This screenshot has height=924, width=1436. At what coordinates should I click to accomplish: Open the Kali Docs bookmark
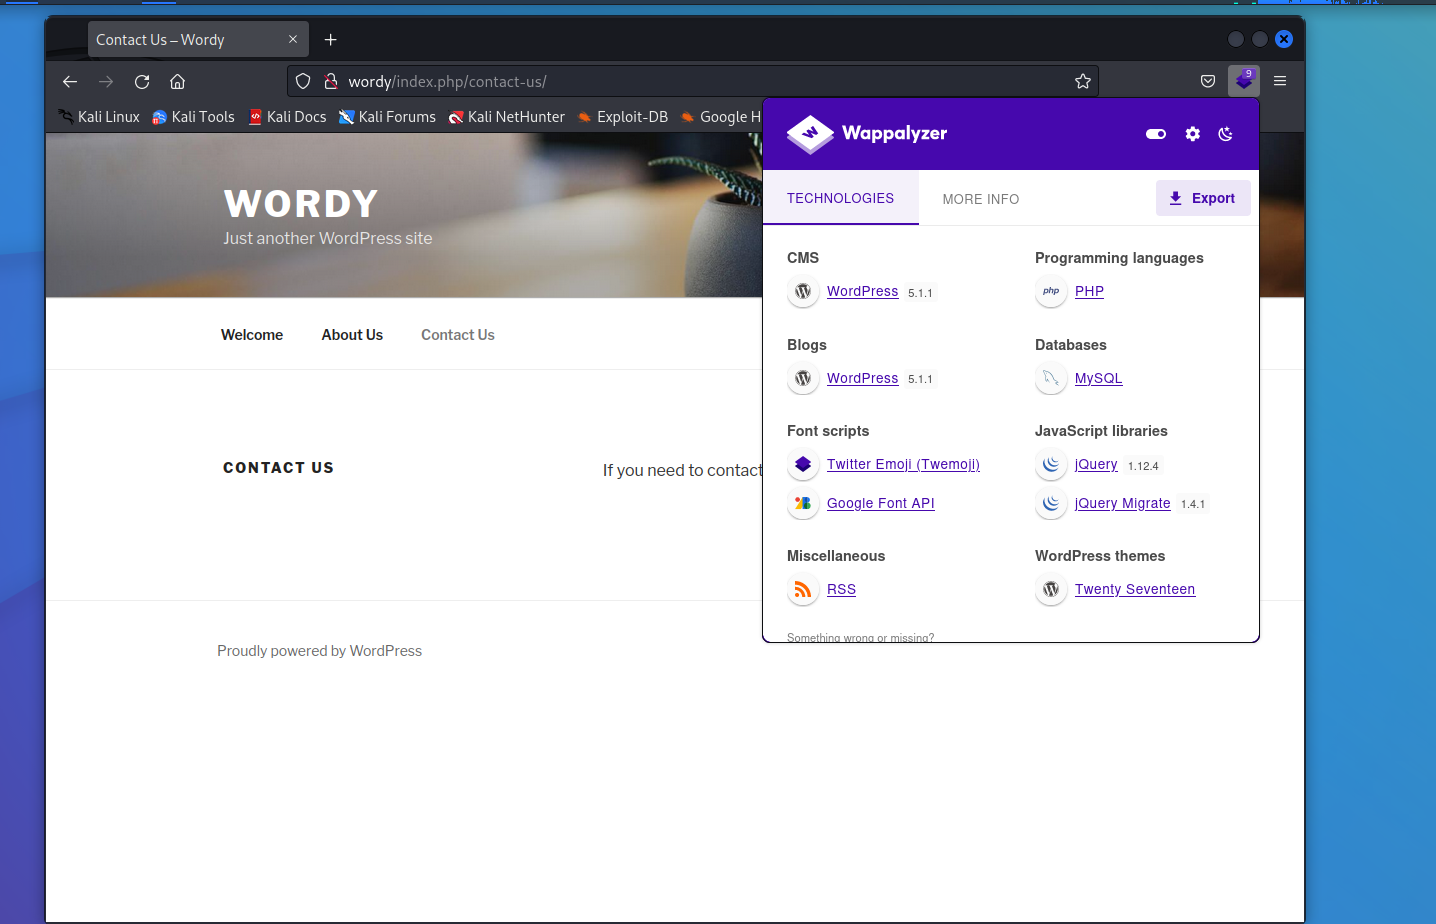coord(288,117)
